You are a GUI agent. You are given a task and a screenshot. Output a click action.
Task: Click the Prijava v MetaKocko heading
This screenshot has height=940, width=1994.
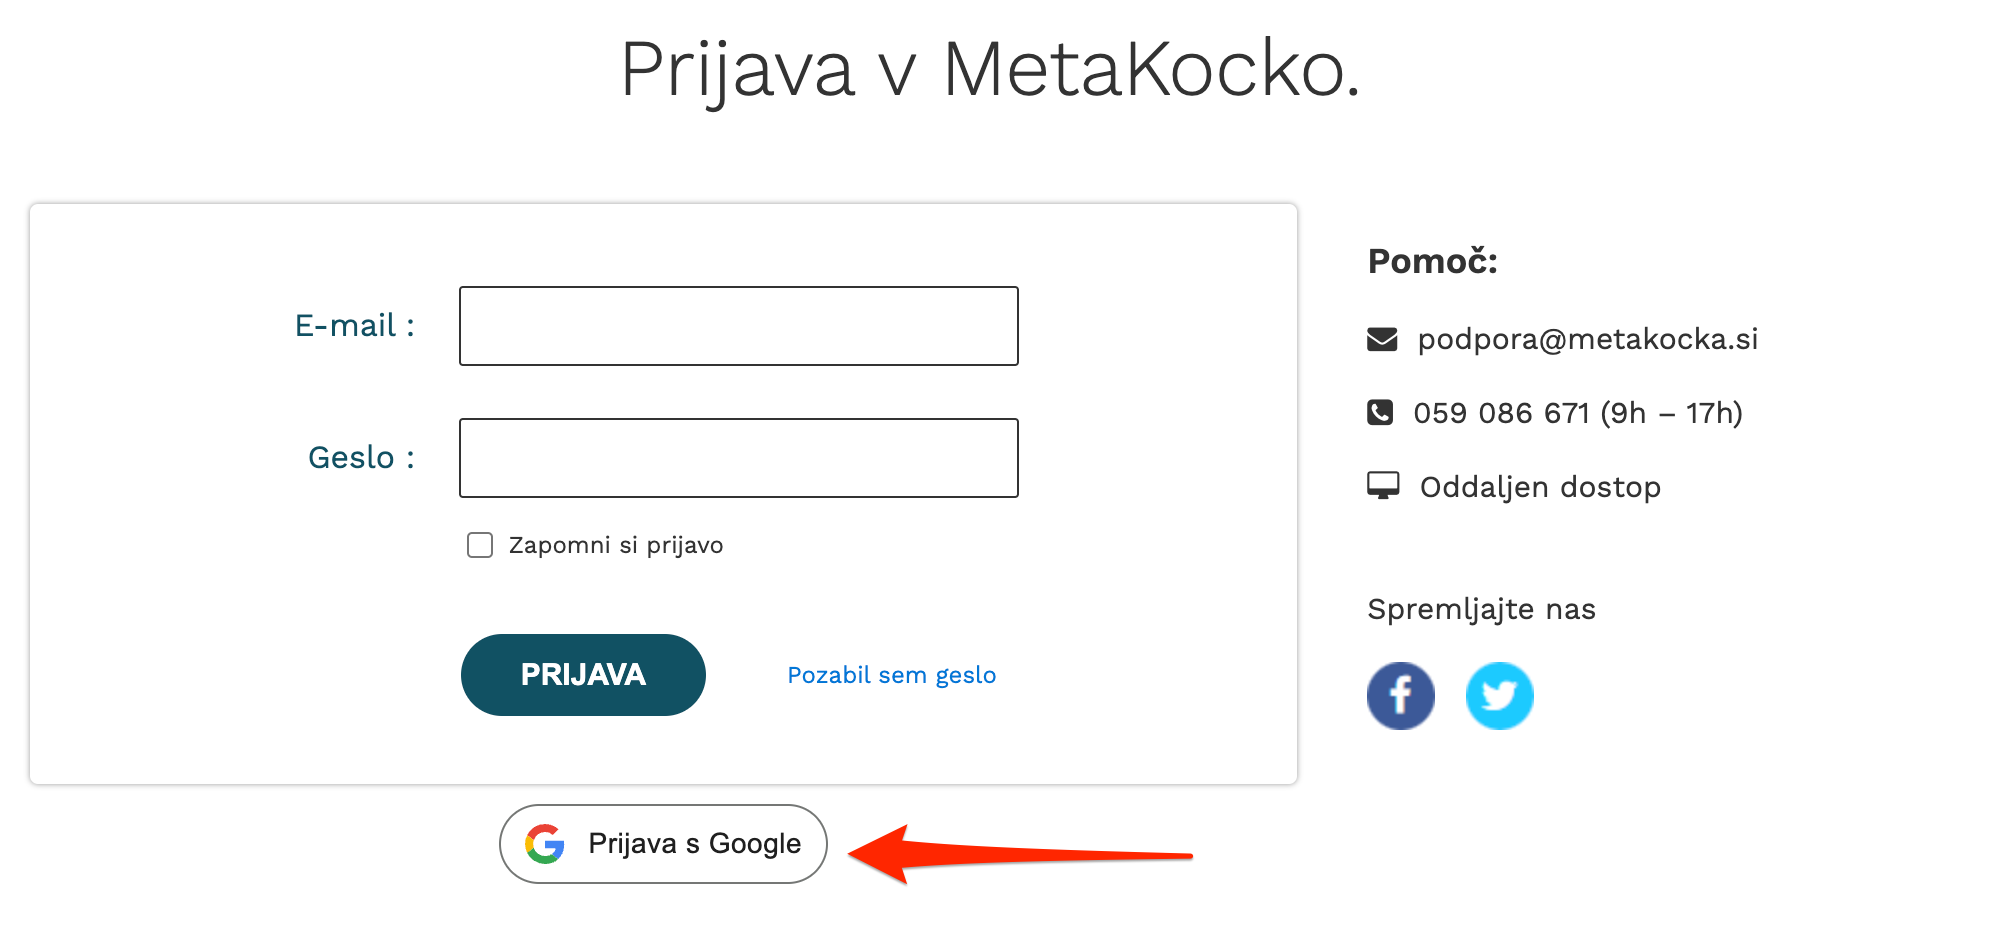coord(990,70)
